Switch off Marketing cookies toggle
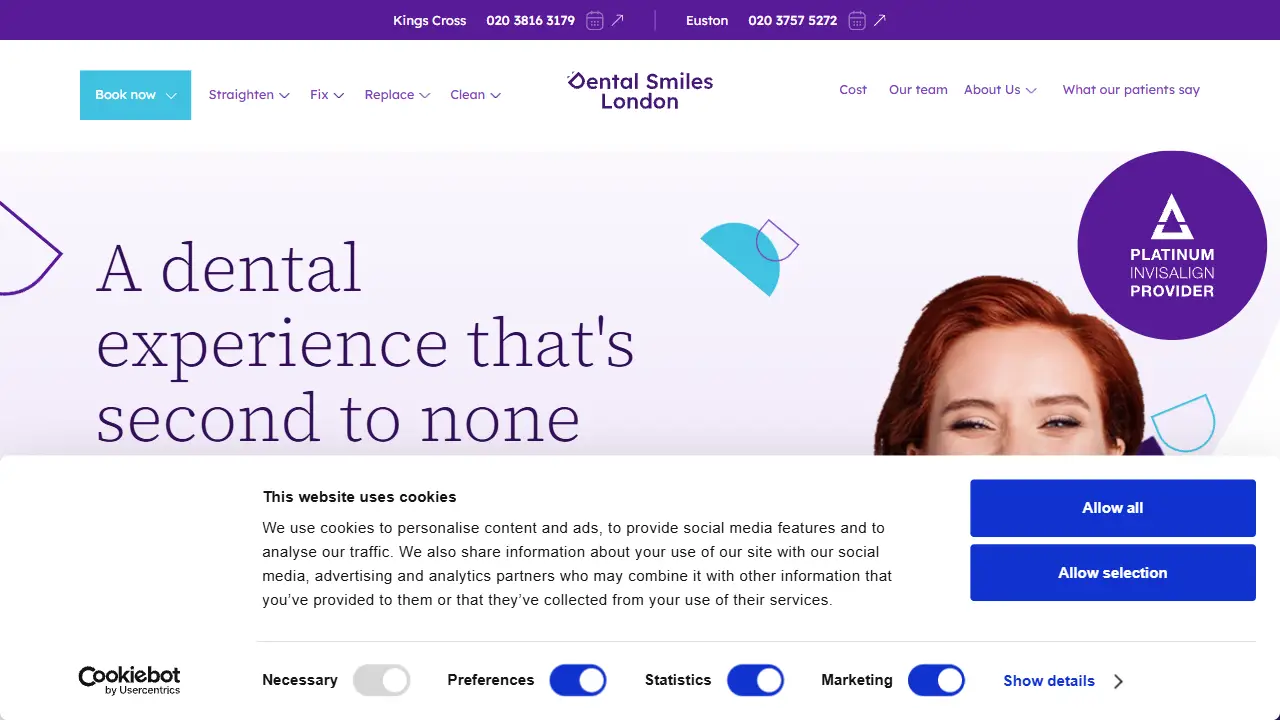The image size is (1280, 720). [x=936, y=681]
